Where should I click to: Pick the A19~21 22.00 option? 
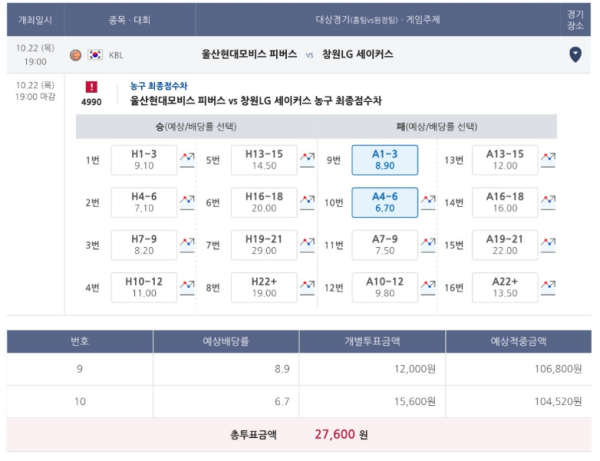505,245
